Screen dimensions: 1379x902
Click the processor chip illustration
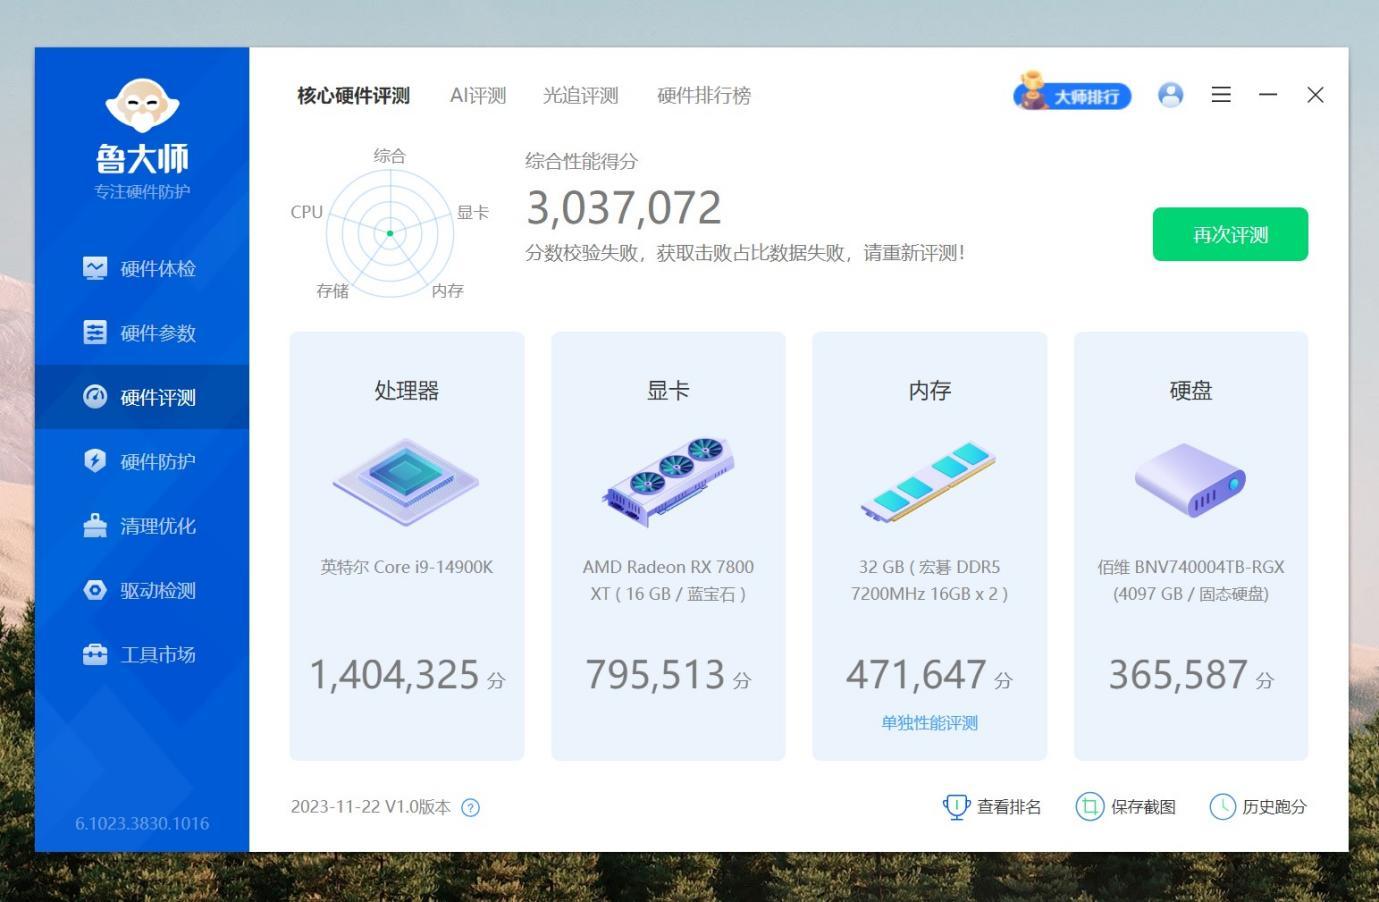[407, 481]
